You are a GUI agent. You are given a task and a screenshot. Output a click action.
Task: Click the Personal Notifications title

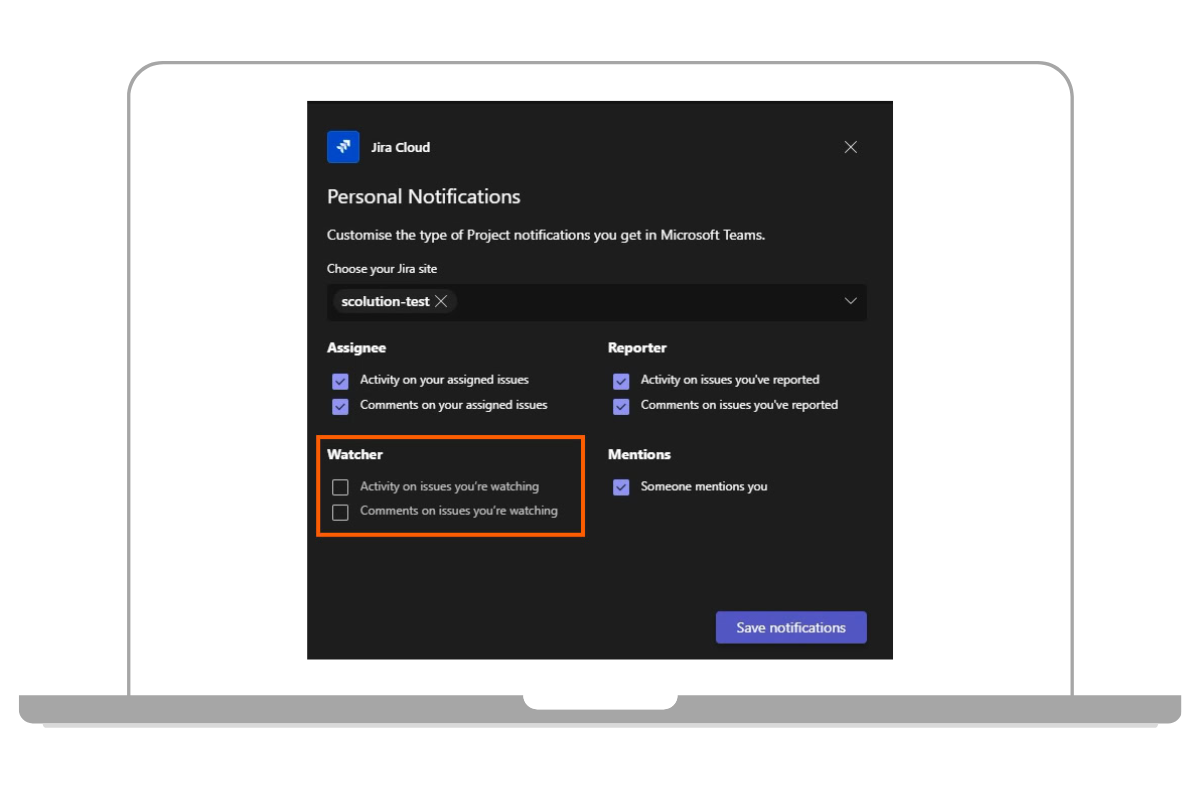pyautogui.click(x=423, y=197)
